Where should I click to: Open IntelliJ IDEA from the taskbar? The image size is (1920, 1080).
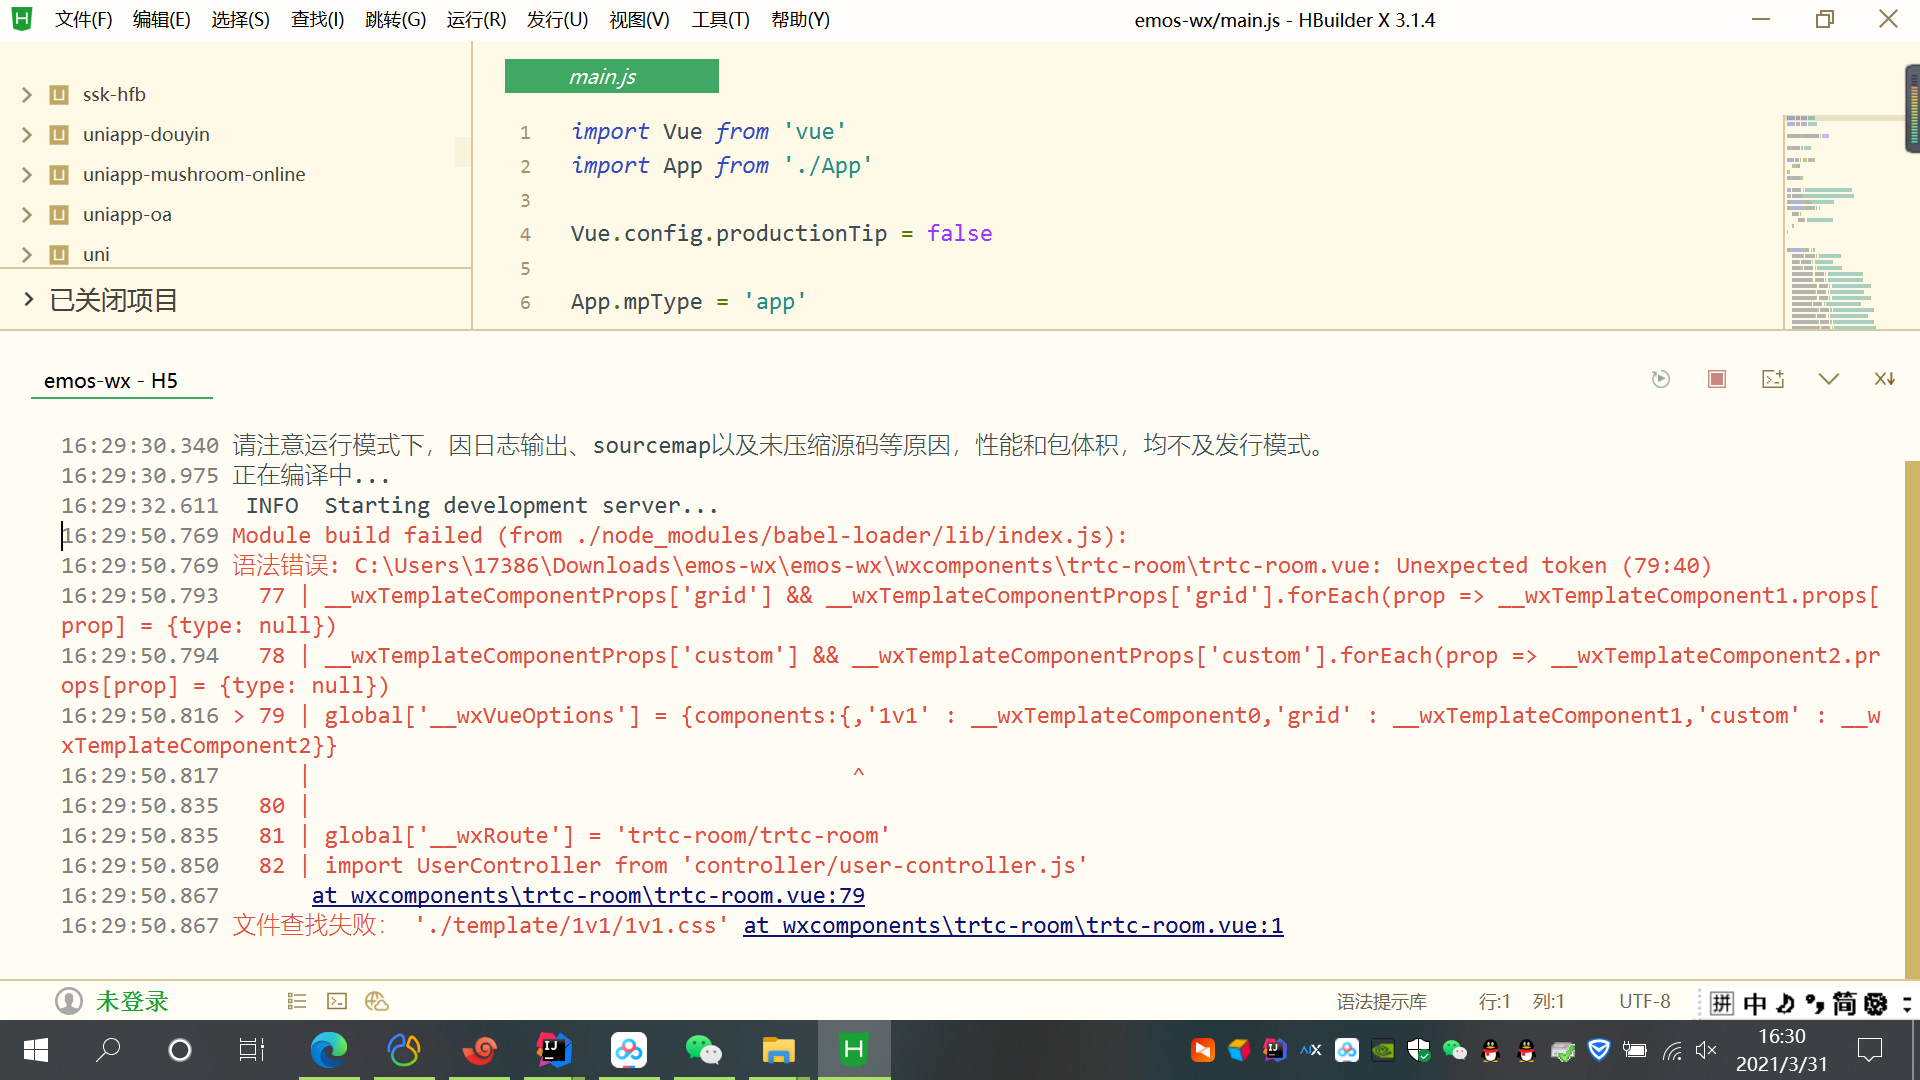point(554,1049)
